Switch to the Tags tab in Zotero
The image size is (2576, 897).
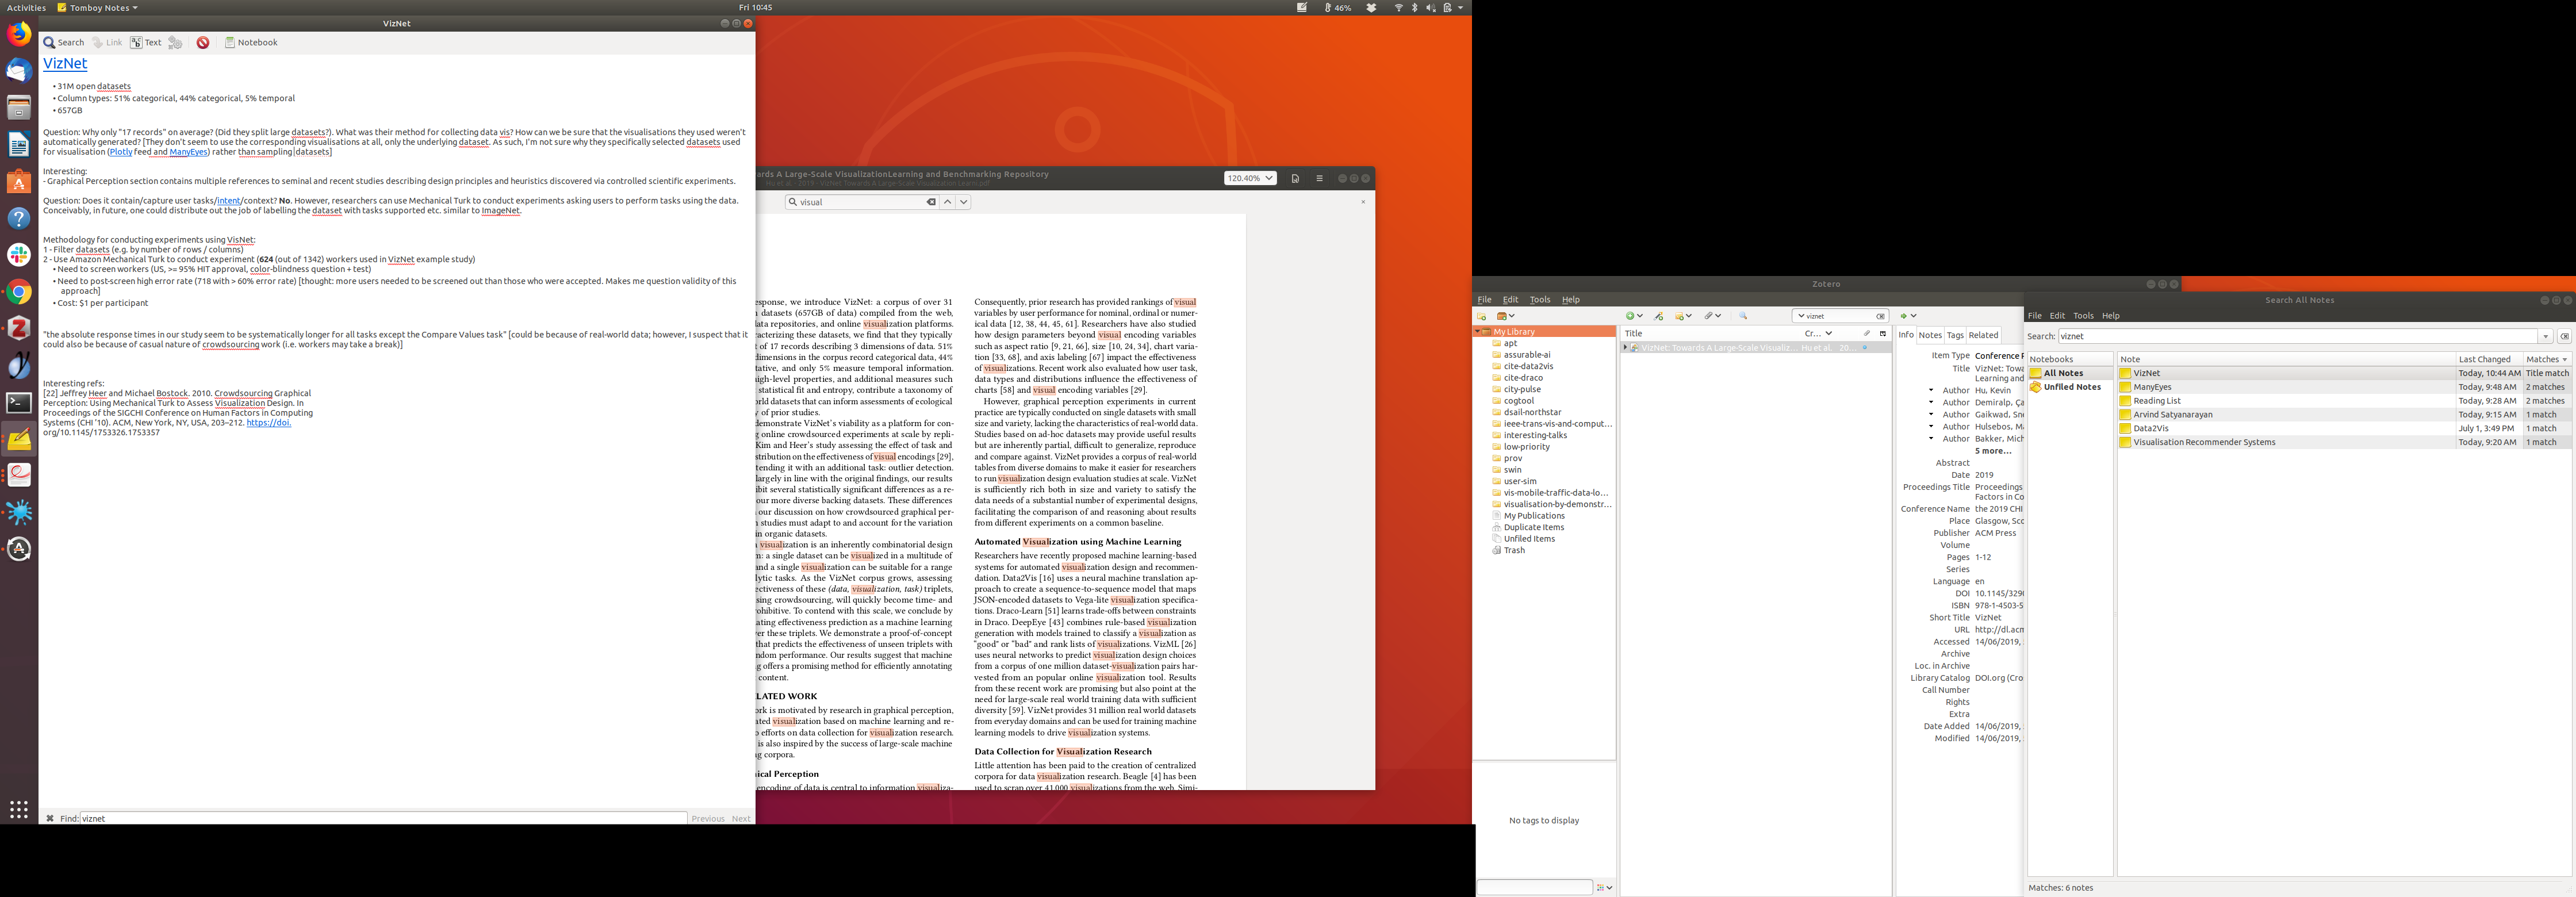point(1955,336)
